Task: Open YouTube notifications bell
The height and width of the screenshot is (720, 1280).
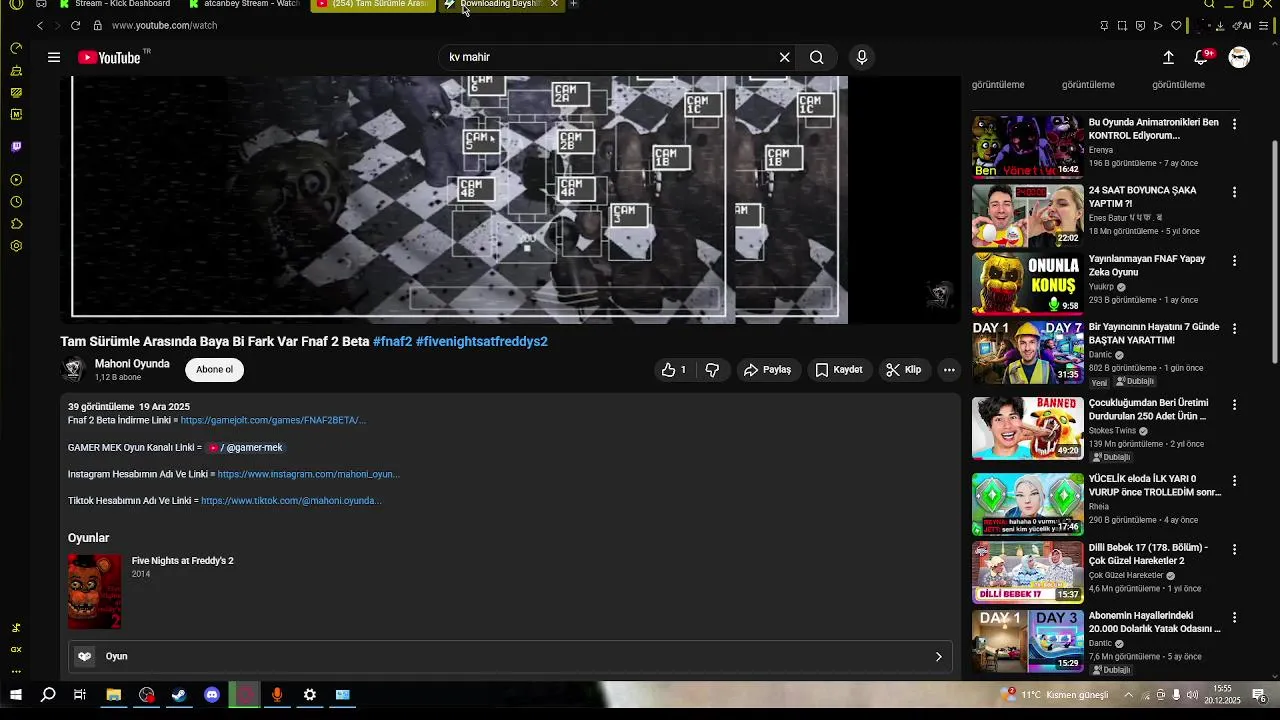Action: 1202,57
